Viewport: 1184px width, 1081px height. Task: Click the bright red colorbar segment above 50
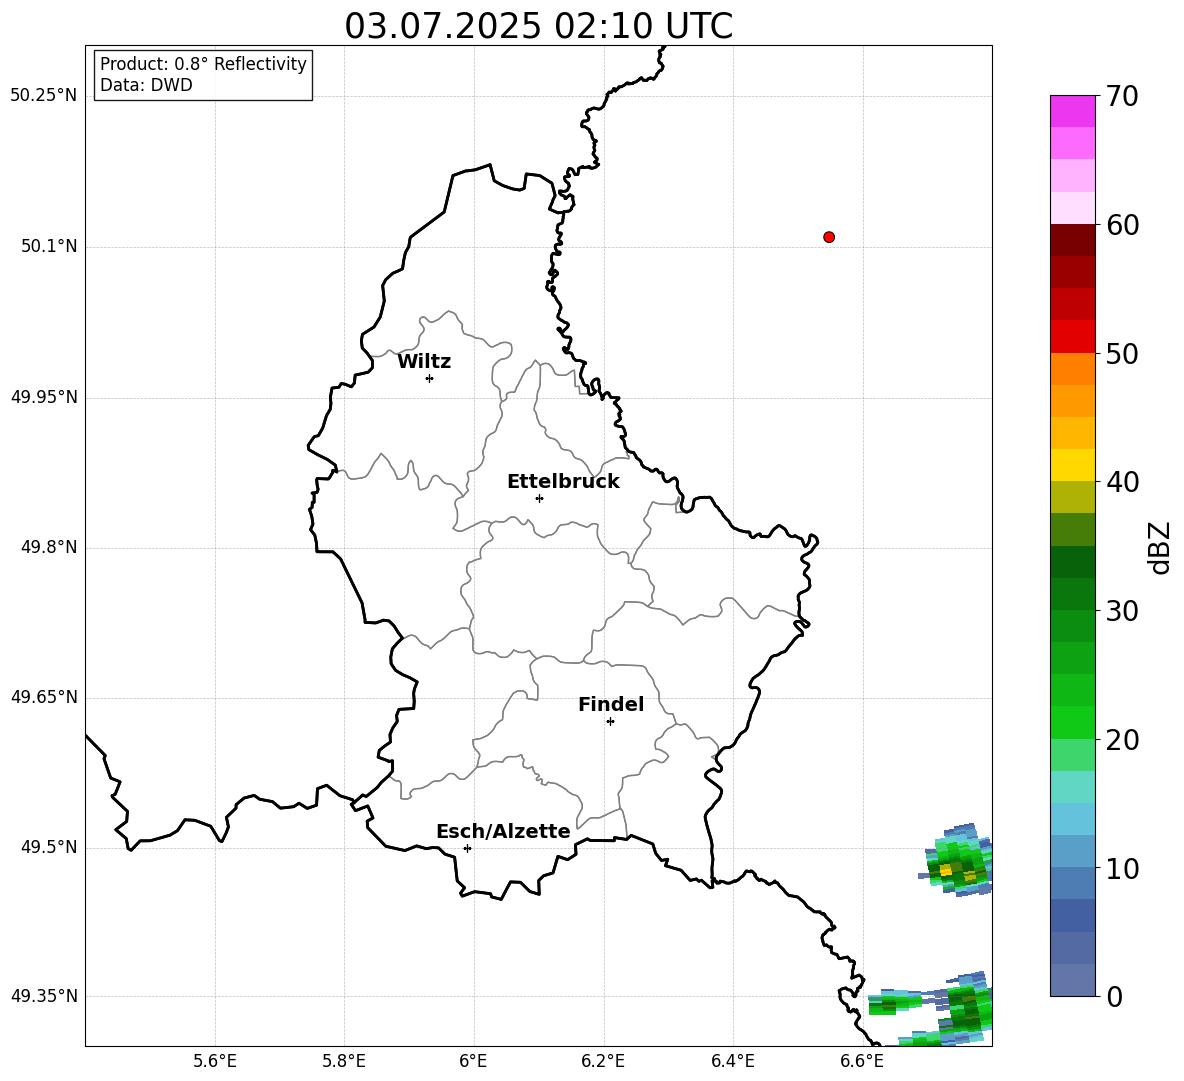coord(1072,337)
